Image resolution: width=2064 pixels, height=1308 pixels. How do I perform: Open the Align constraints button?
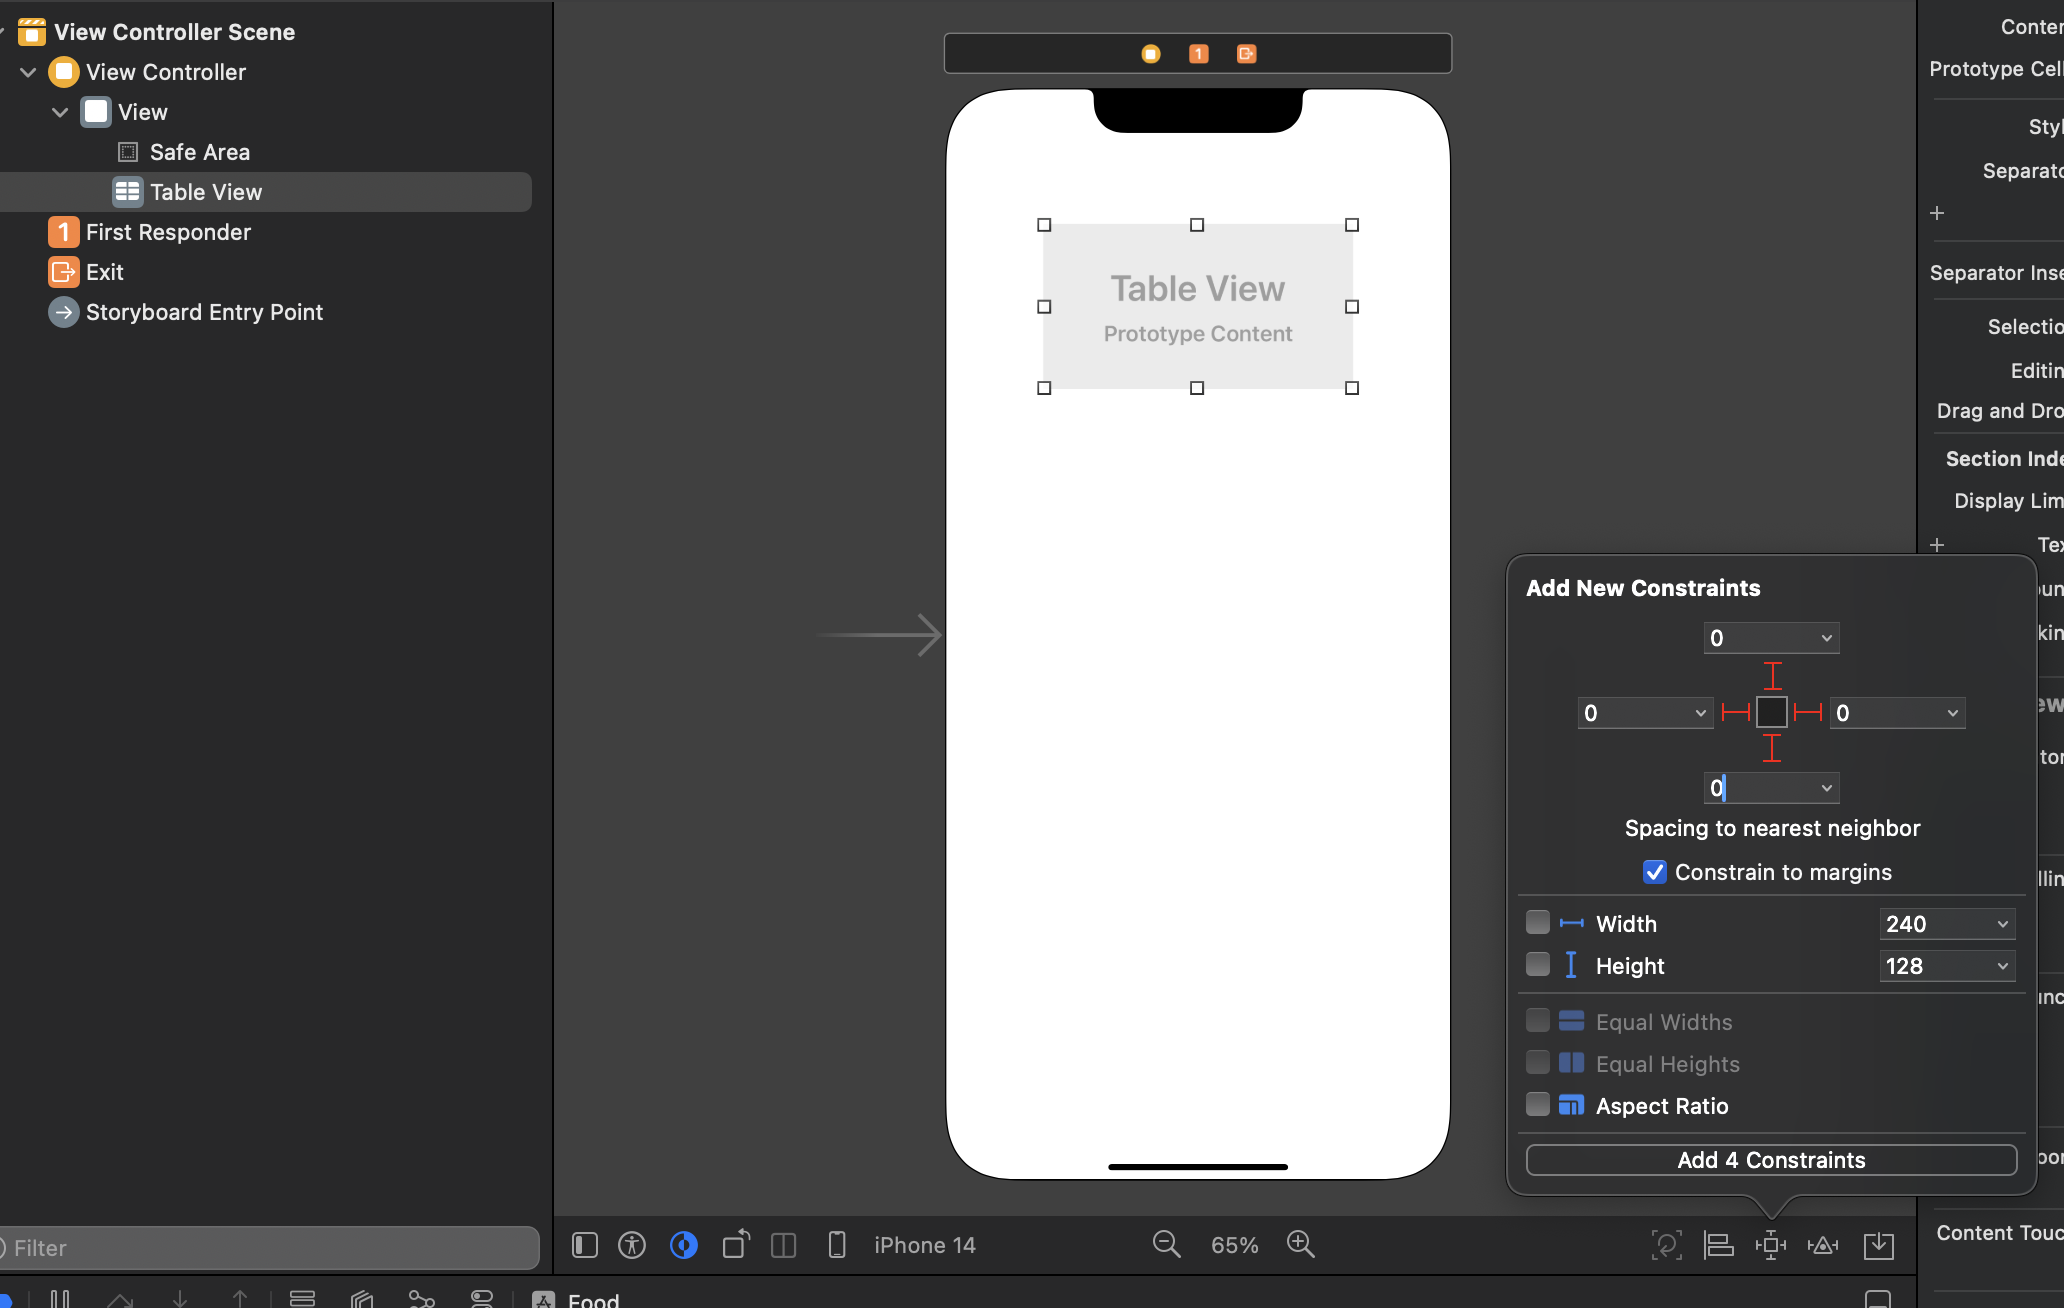[x=1719, y=1245]
